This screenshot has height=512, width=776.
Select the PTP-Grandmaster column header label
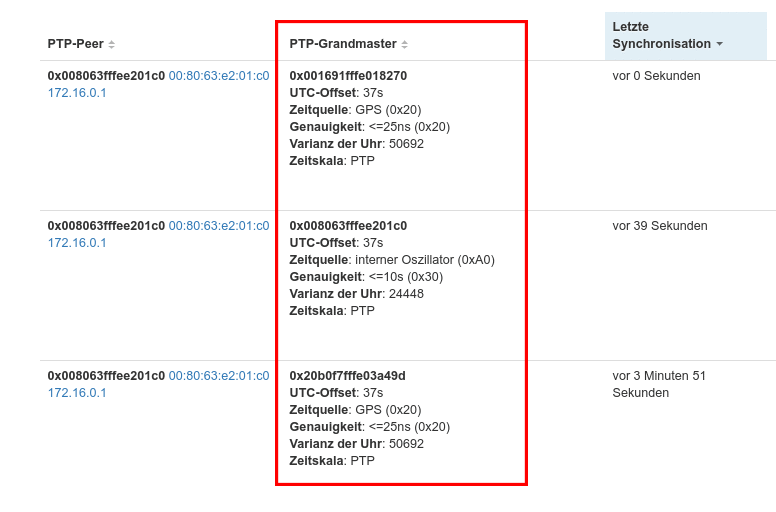[x=343, y=44]
